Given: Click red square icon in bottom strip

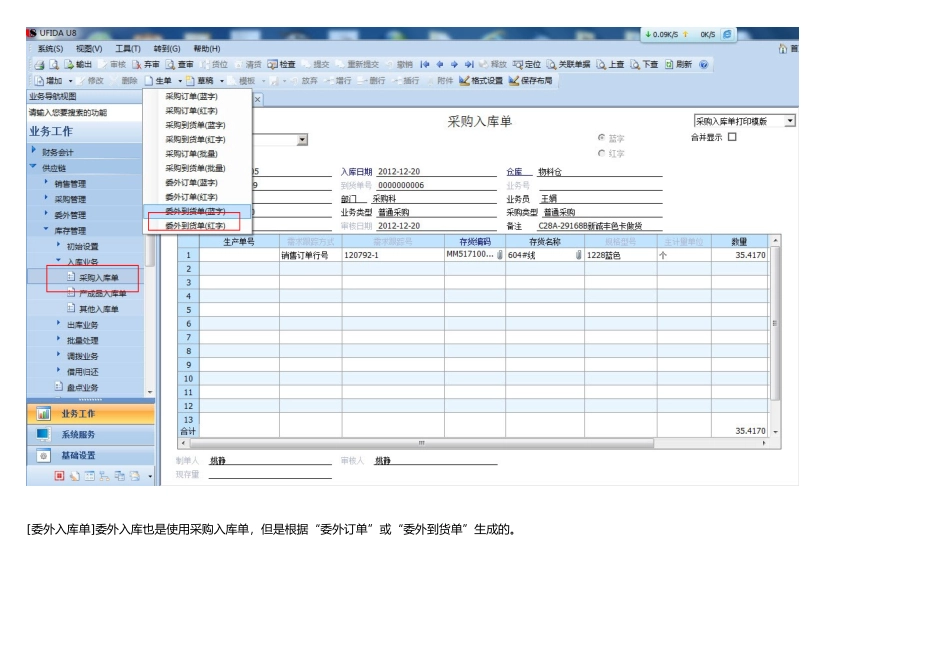Looking at the screenshot, I should click(x=59, y=476).
